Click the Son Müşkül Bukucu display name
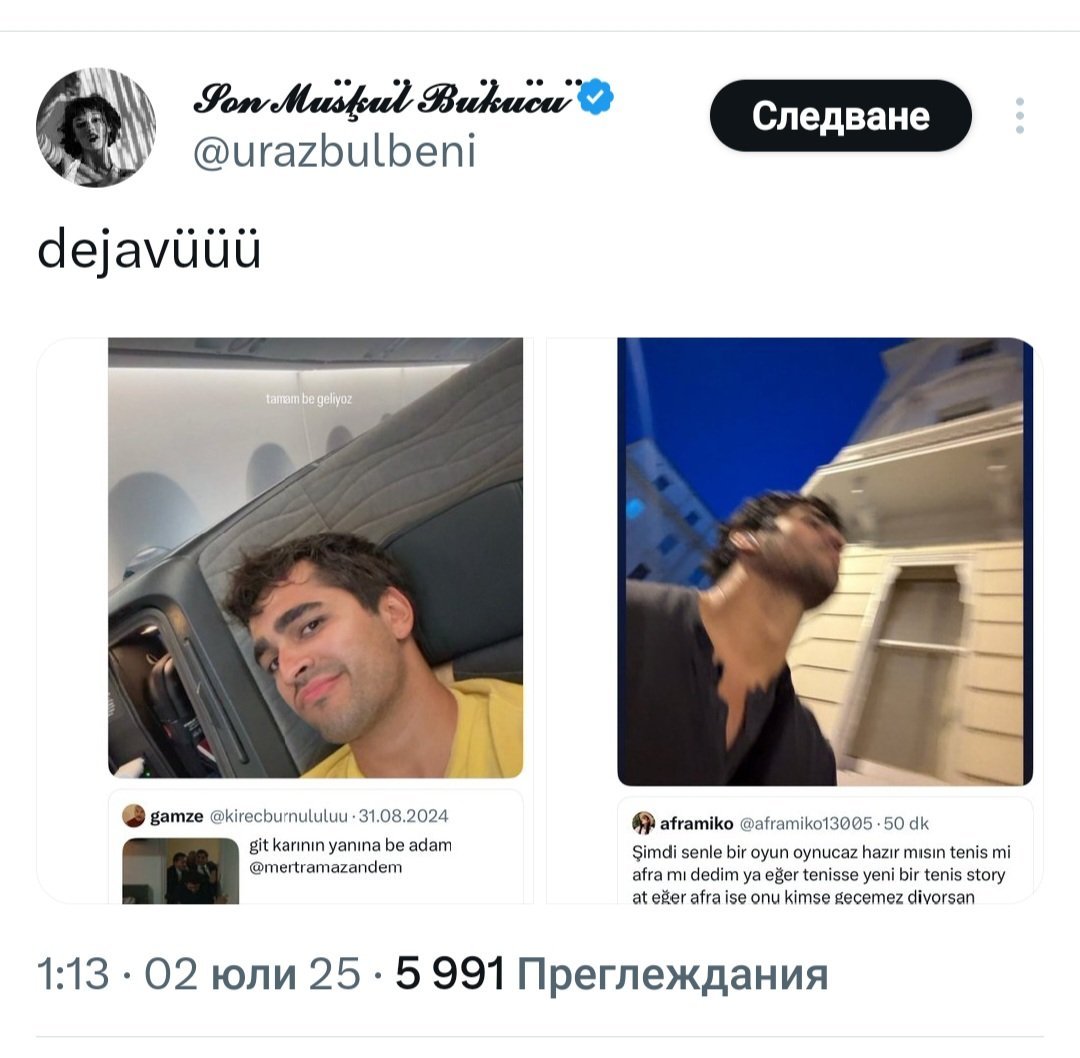The width and height of the screenshot is (1080, 1058). coord(384,98)
